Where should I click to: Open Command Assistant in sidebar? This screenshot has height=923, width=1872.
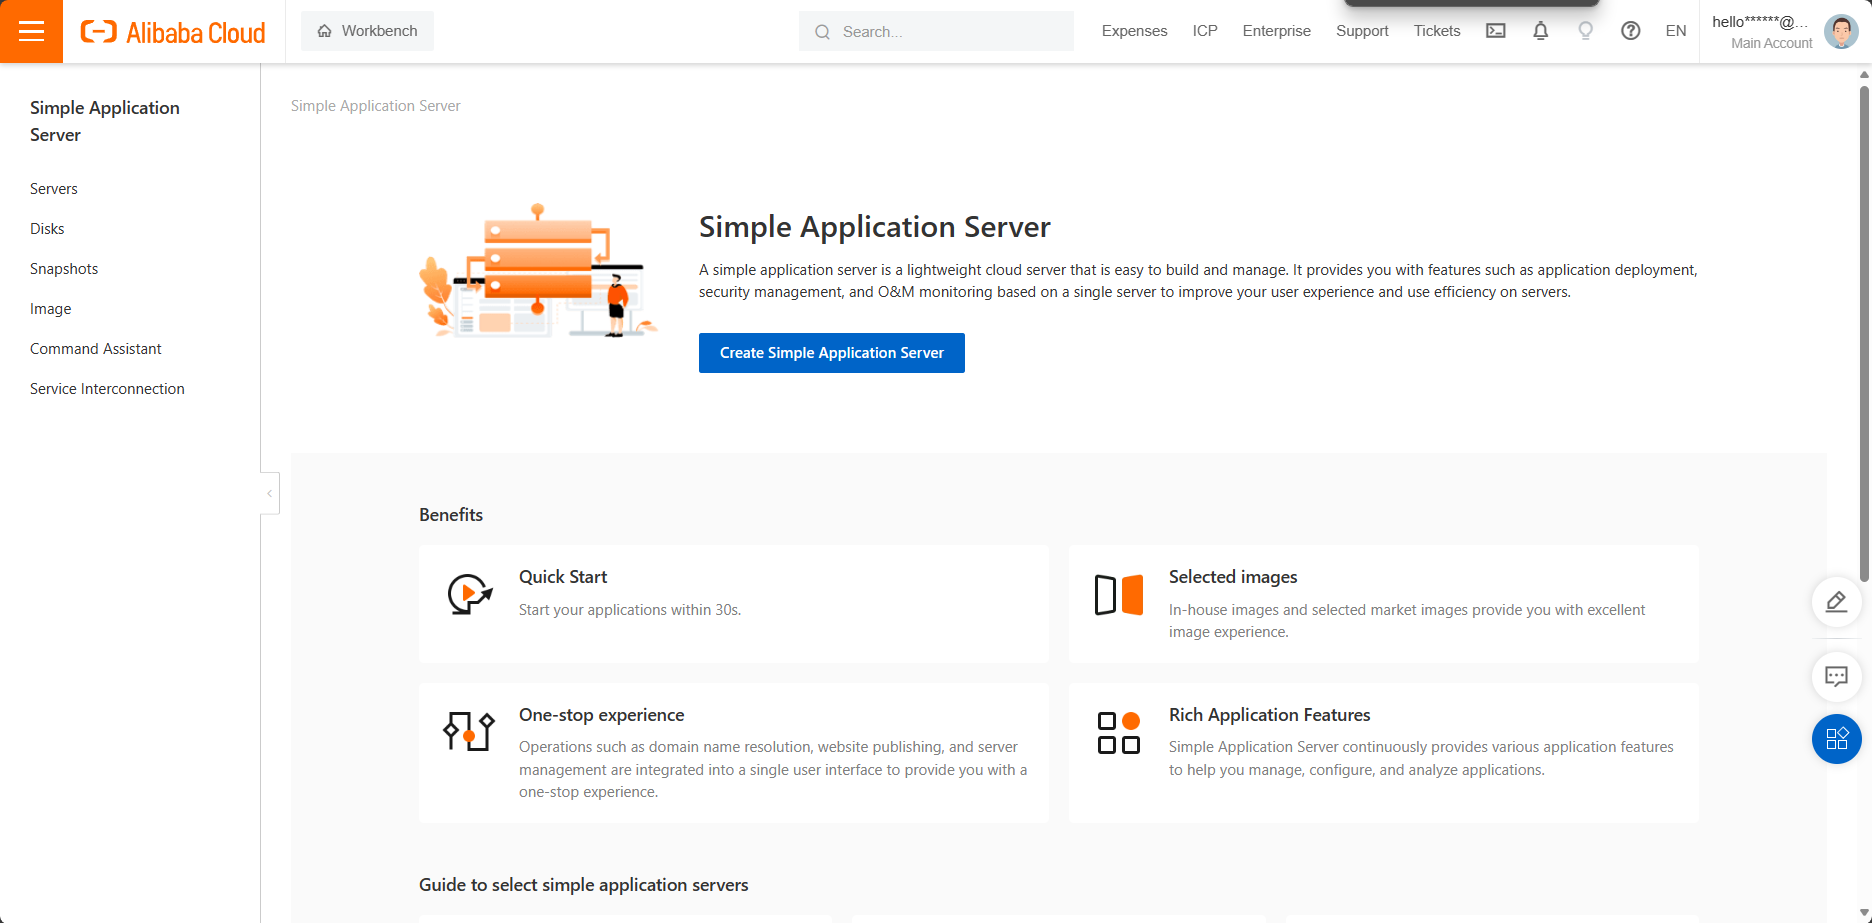(x=96, y=349)
